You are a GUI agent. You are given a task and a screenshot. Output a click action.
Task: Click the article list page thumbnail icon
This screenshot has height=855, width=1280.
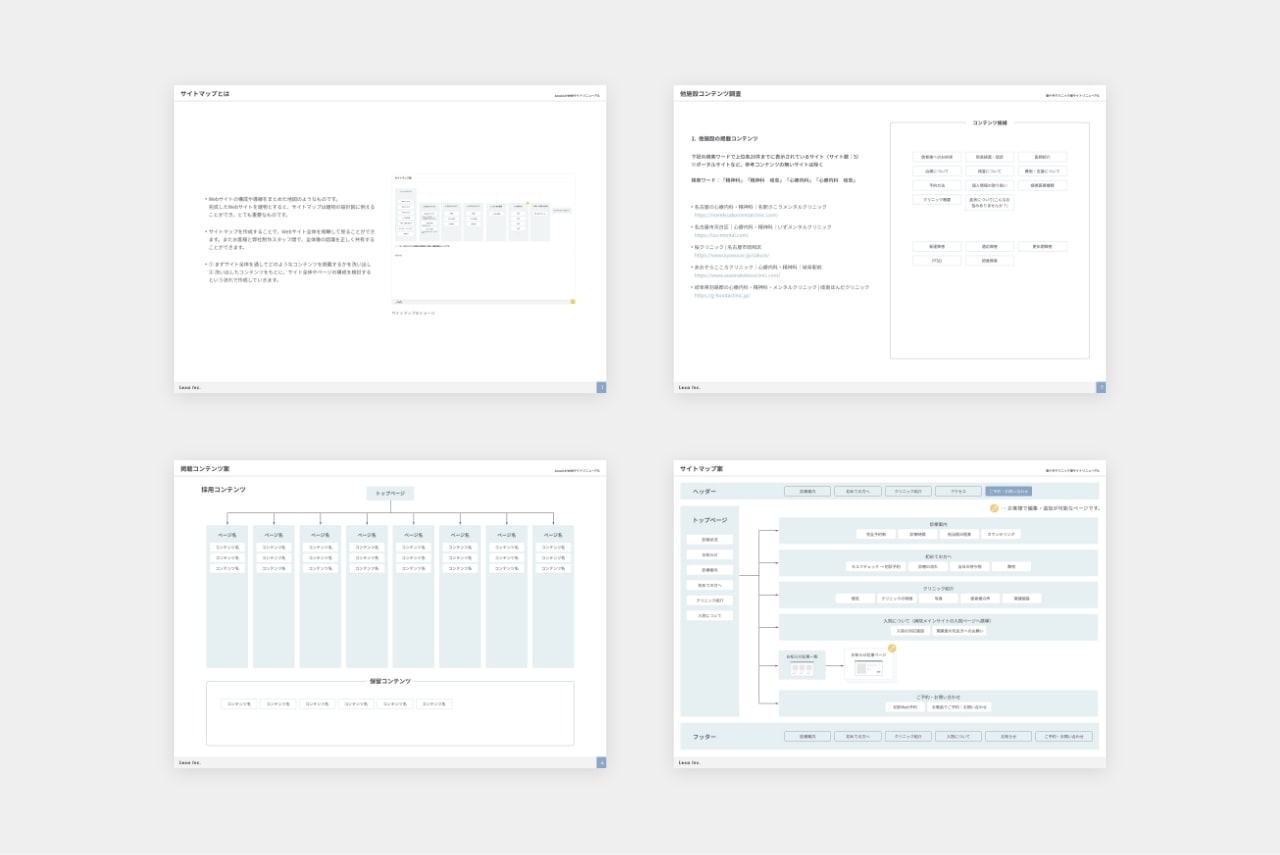click(802, 667)
